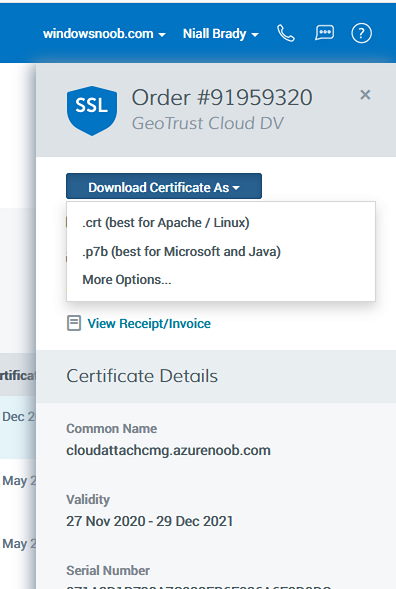Click the phone call icon in header
Image resolution: width=396 pixels, height=589 pixels.
[286, 33]
